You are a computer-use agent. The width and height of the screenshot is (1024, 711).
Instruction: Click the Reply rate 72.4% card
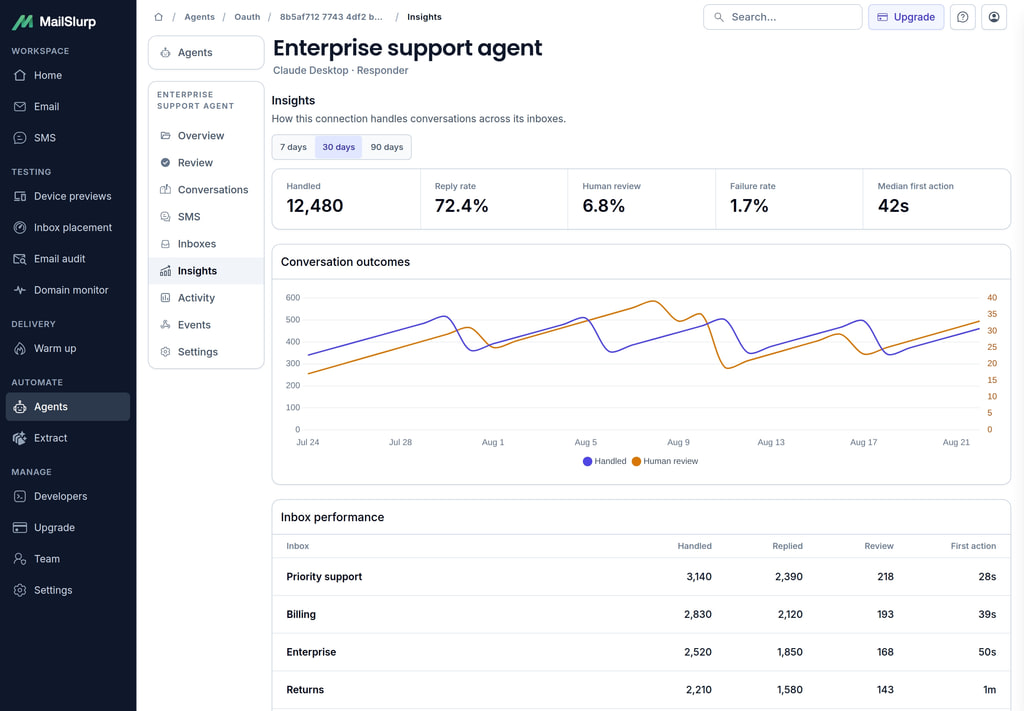[494, 199]
